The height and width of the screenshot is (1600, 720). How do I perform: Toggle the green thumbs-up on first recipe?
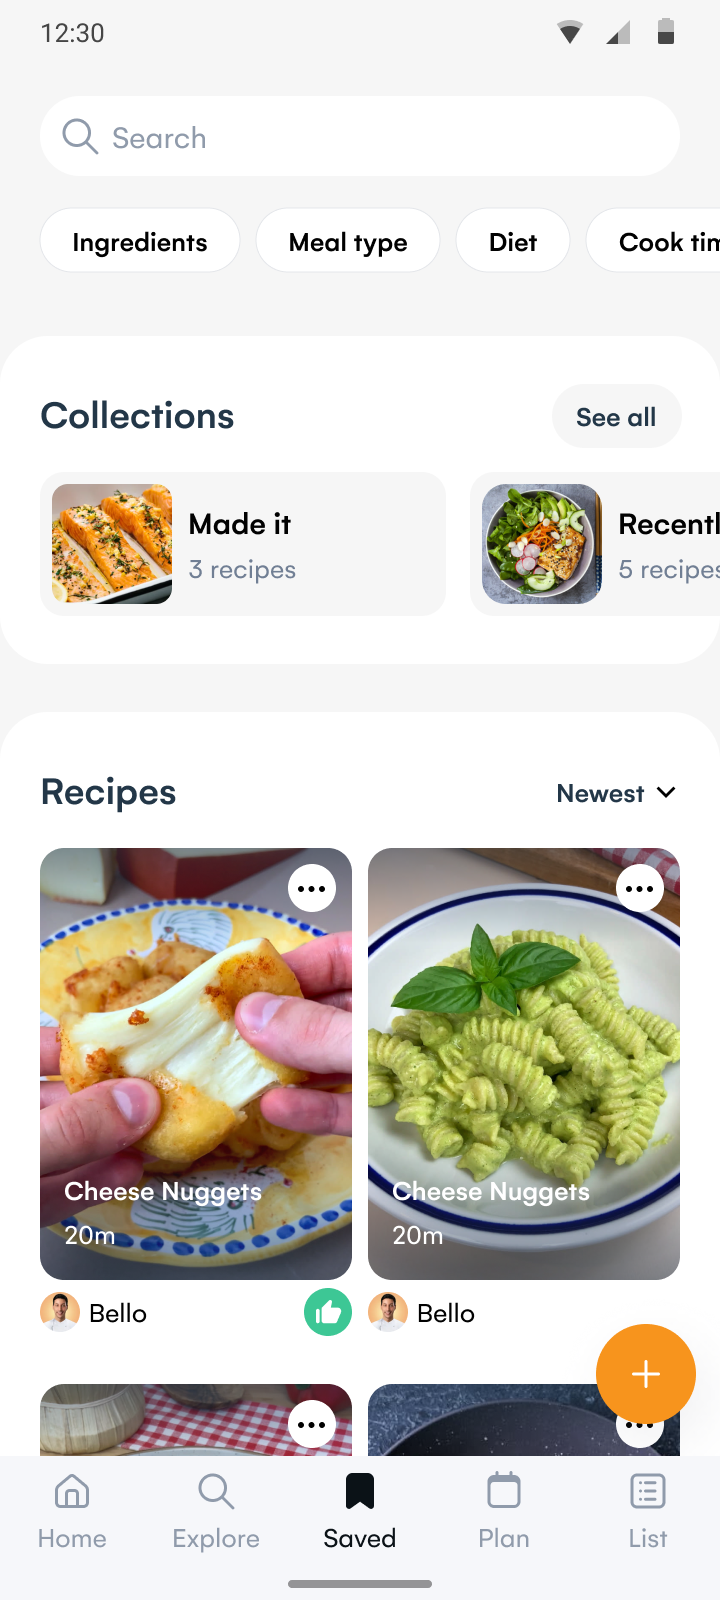(328, 1312)
